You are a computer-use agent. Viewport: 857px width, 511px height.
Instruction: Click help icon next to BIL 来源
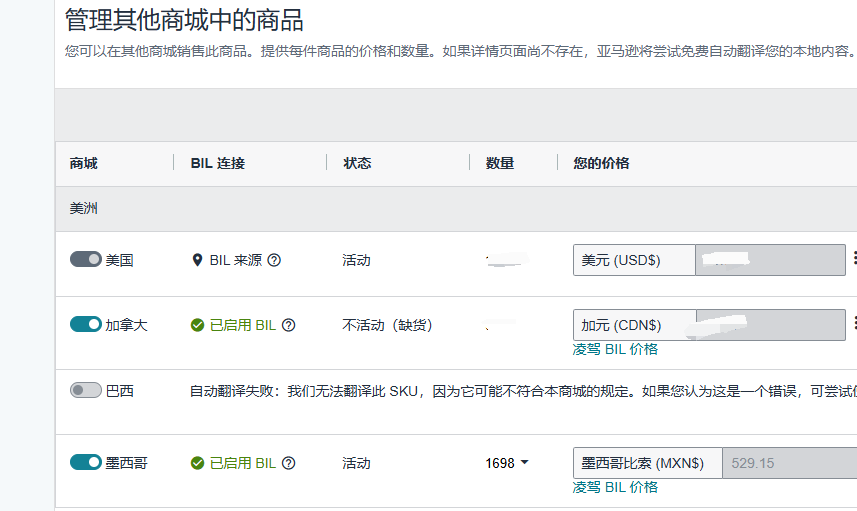tap(274, 260)
